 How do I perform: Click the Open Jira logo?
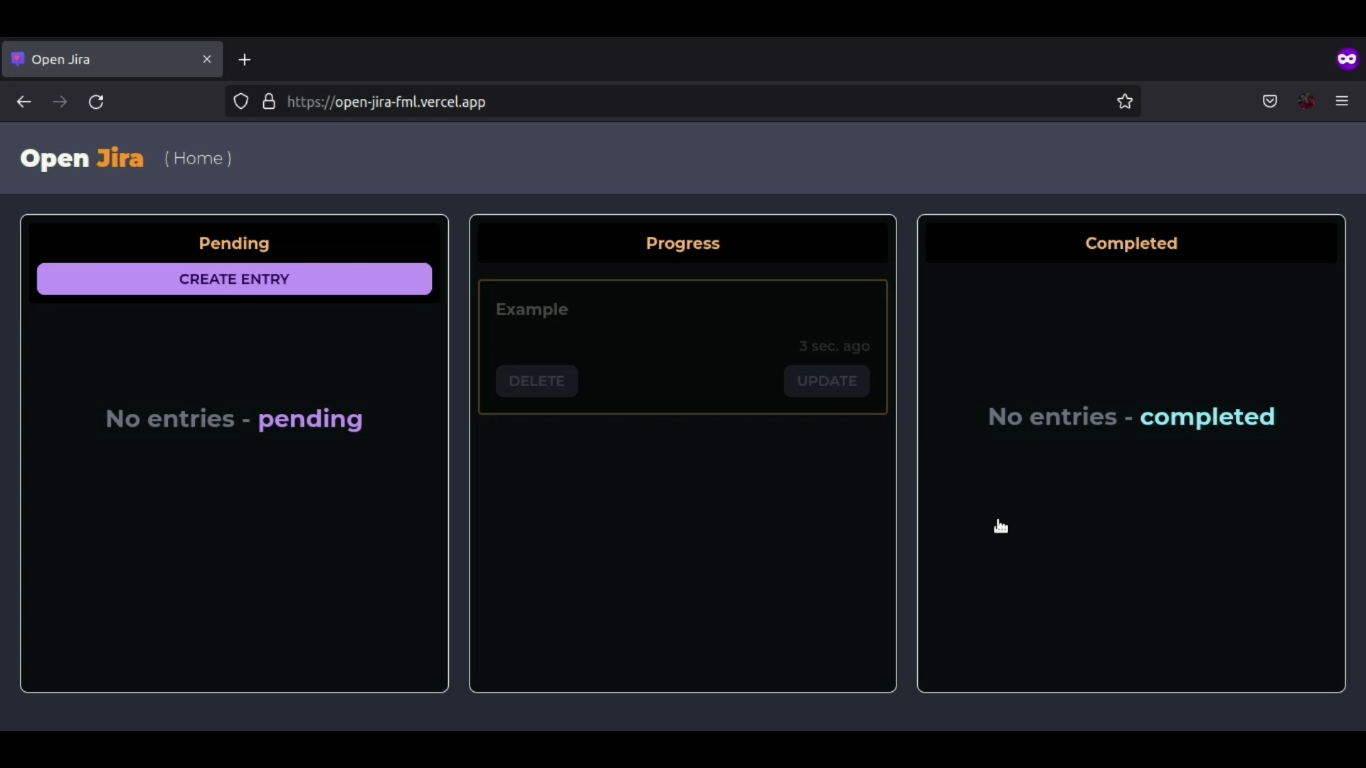point(82,158)
